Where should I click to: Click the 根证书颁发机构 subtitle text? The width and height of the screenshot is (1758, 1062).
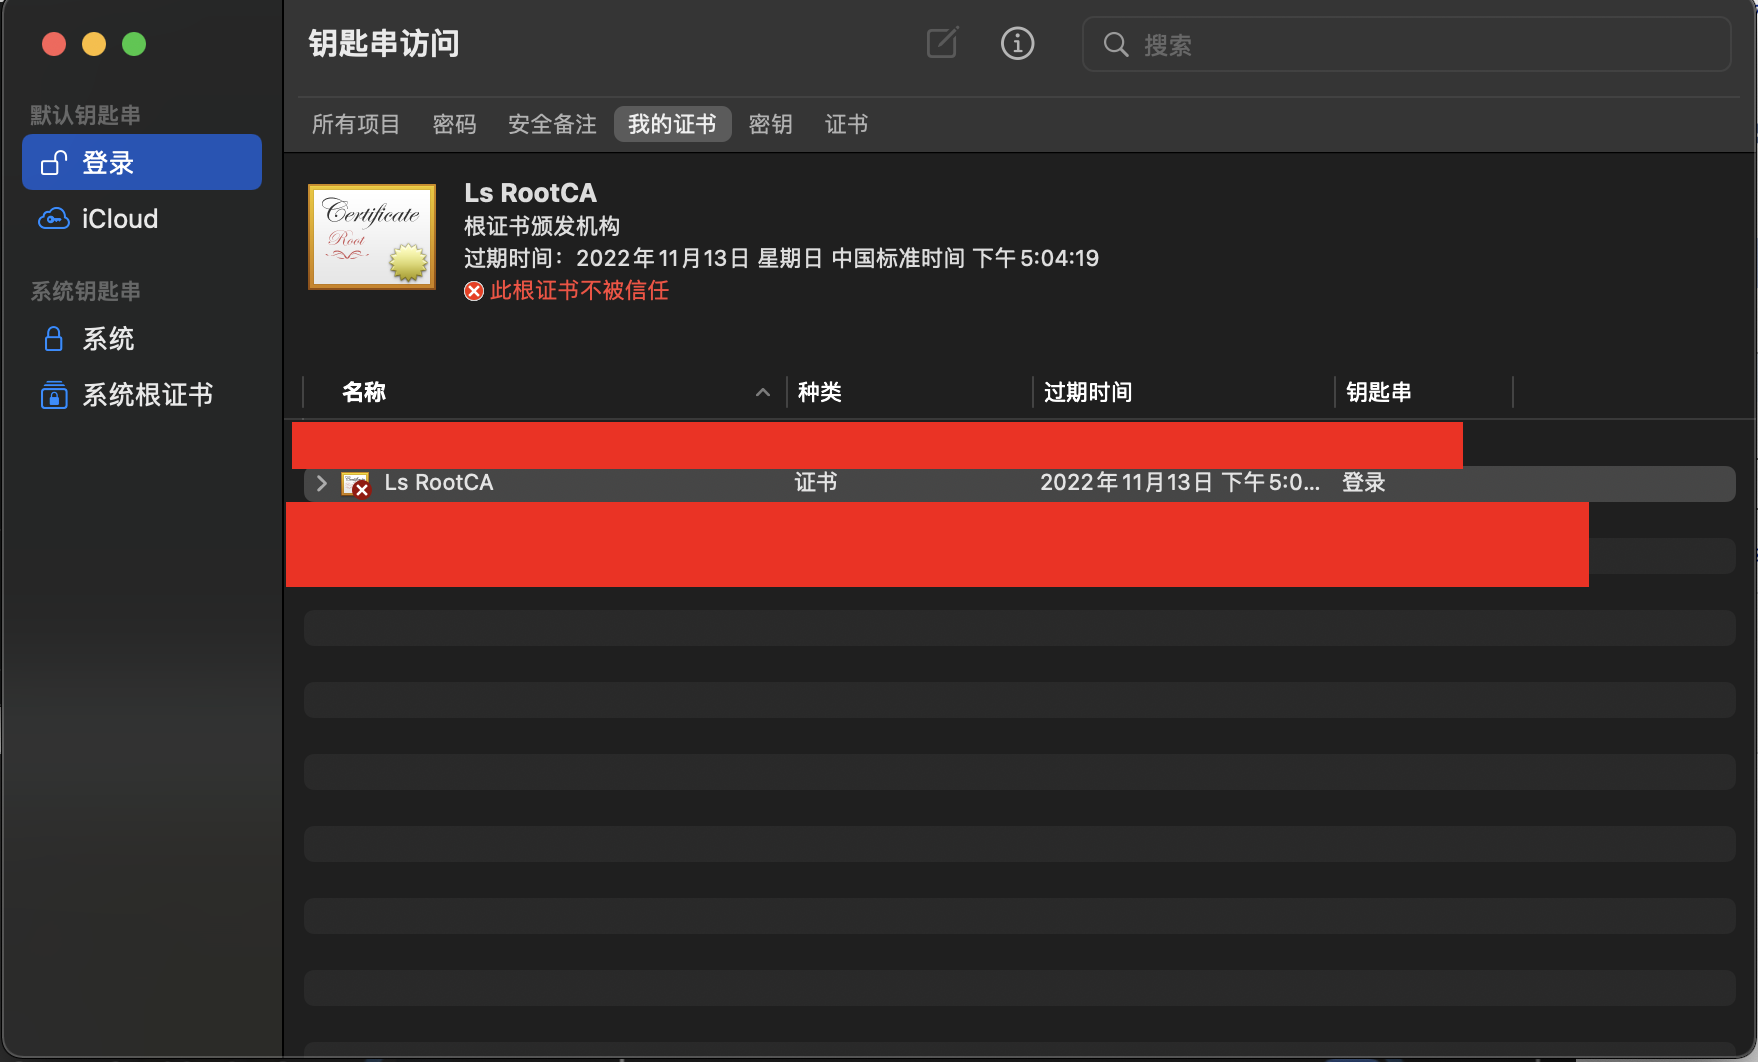[x=542, y=226]
